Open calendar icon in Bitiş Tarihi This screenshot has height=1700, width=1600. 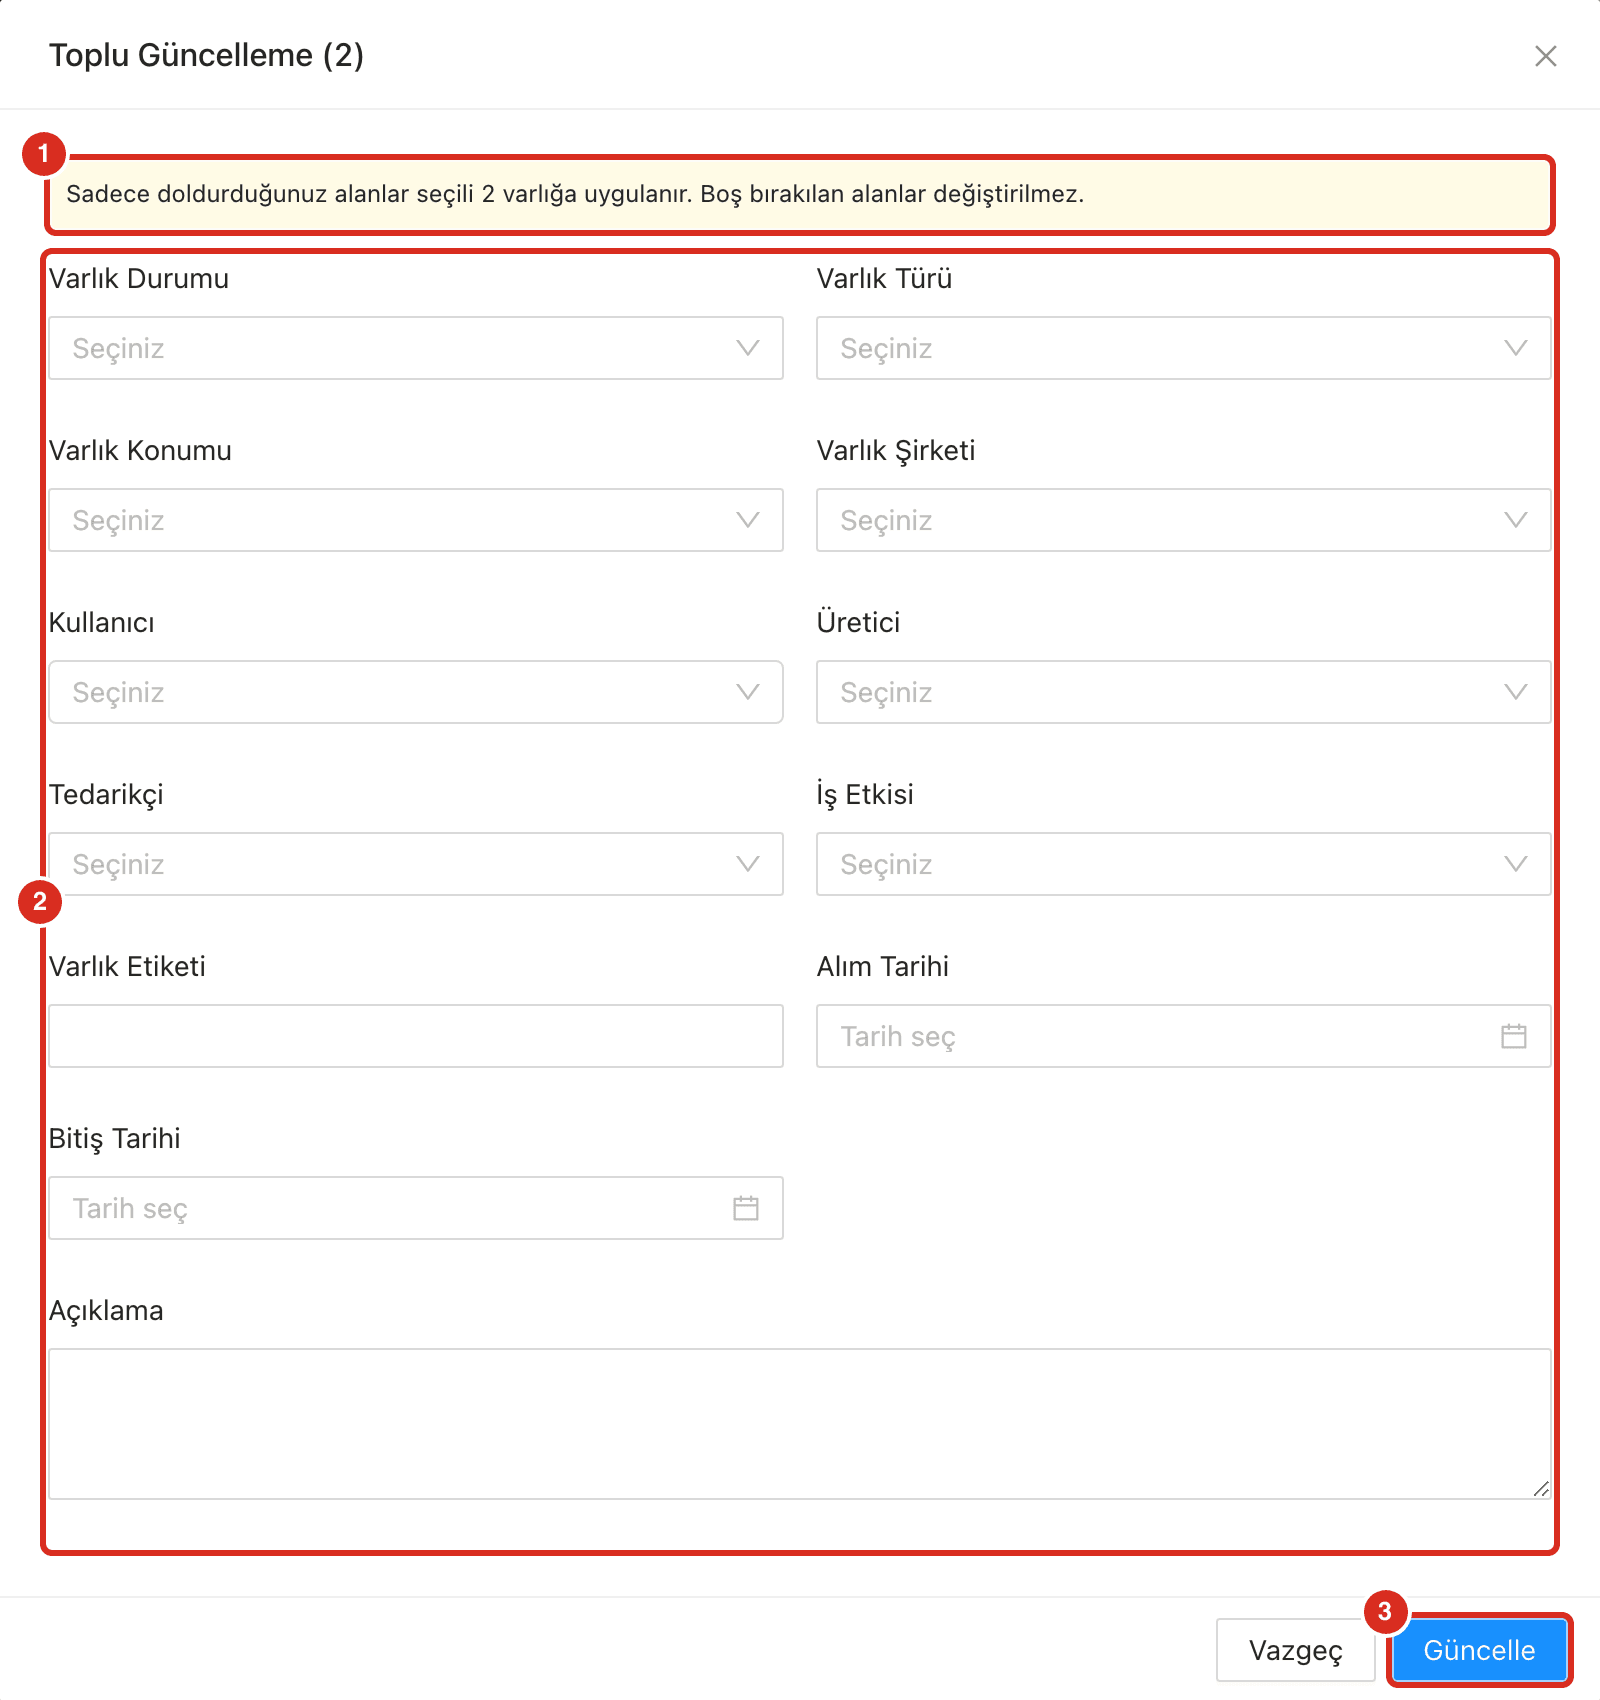coord(746,1208)
